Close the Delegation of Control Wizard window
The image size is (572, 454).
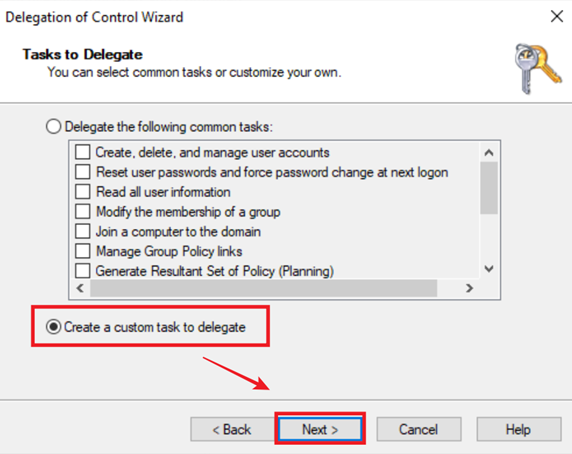pos(557,16)
